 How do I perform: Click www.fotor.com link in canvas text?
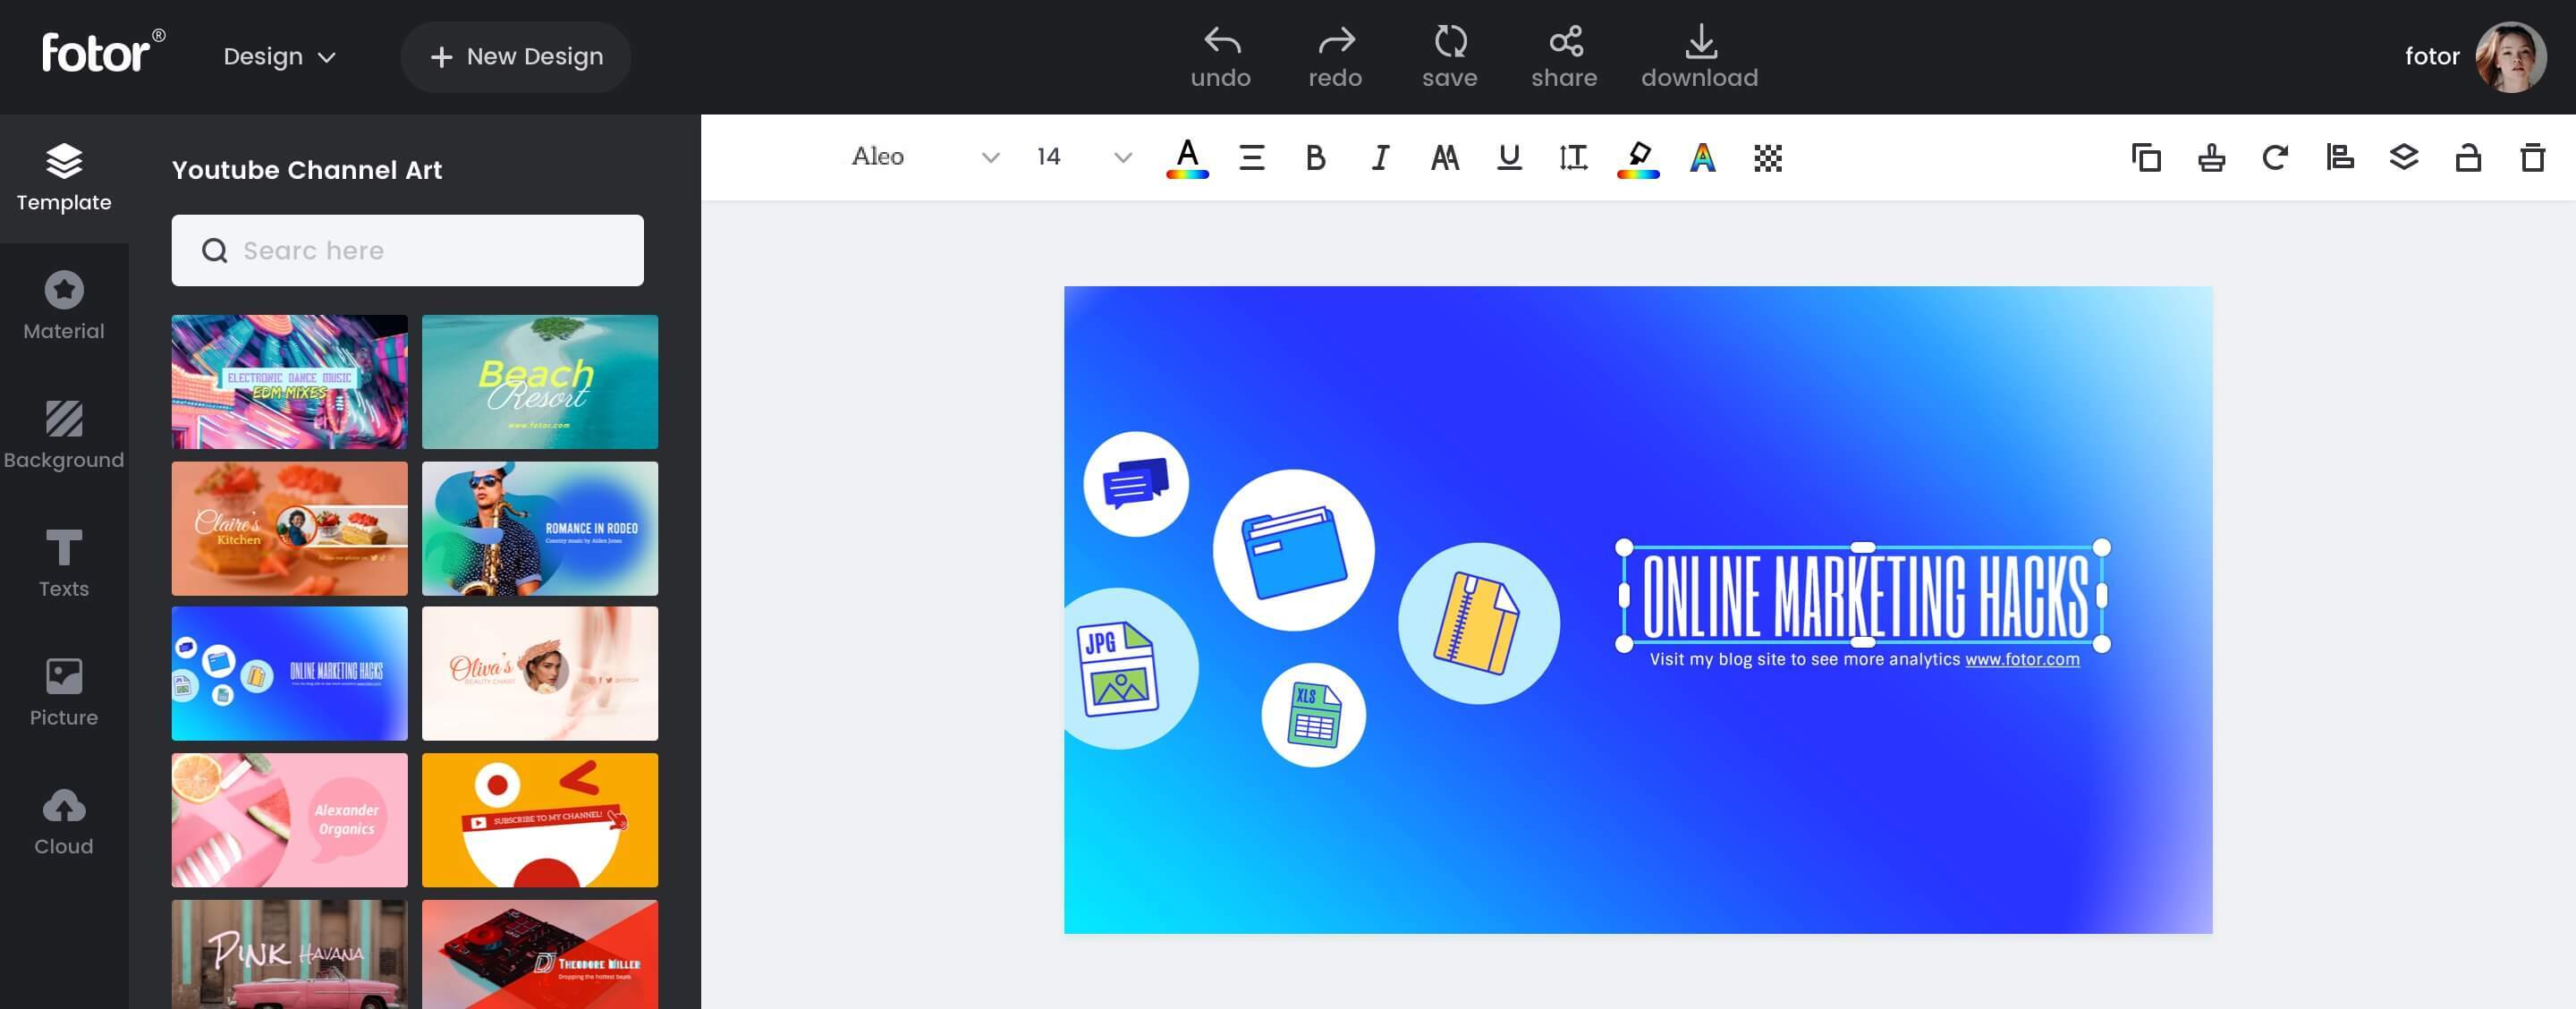click(2024, 661)
